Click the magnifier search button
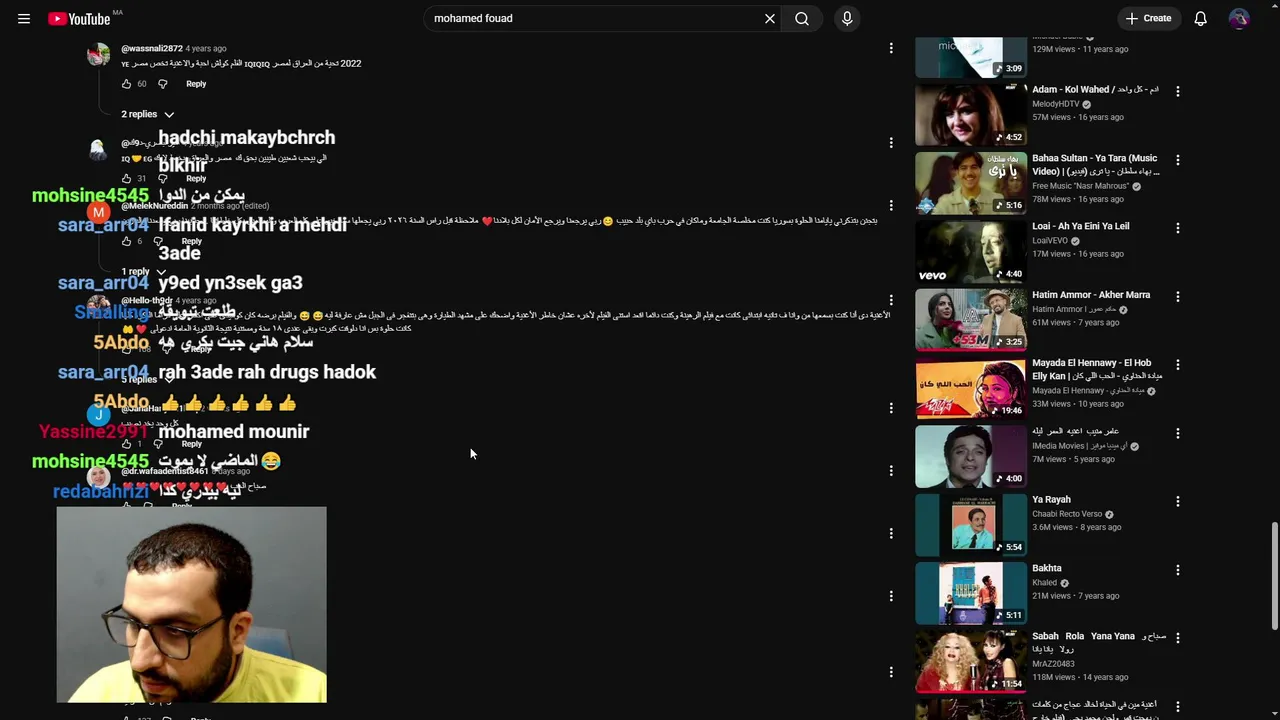 pyautogui.click(x=802, y=18)
